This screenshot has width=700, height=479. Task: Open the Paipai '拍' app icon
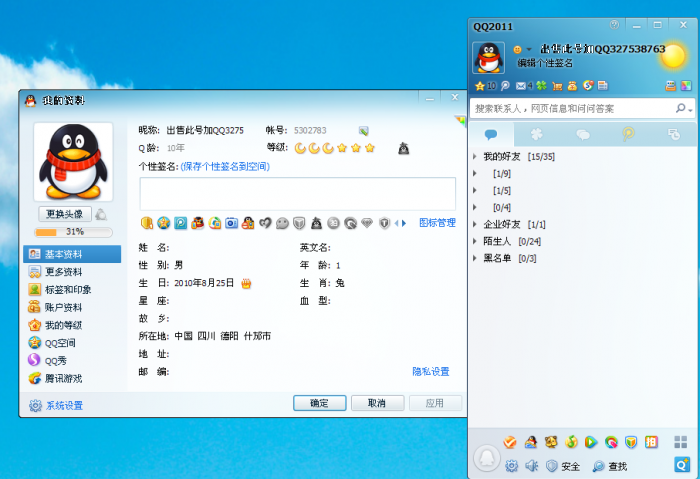click(x=651, y=442)
